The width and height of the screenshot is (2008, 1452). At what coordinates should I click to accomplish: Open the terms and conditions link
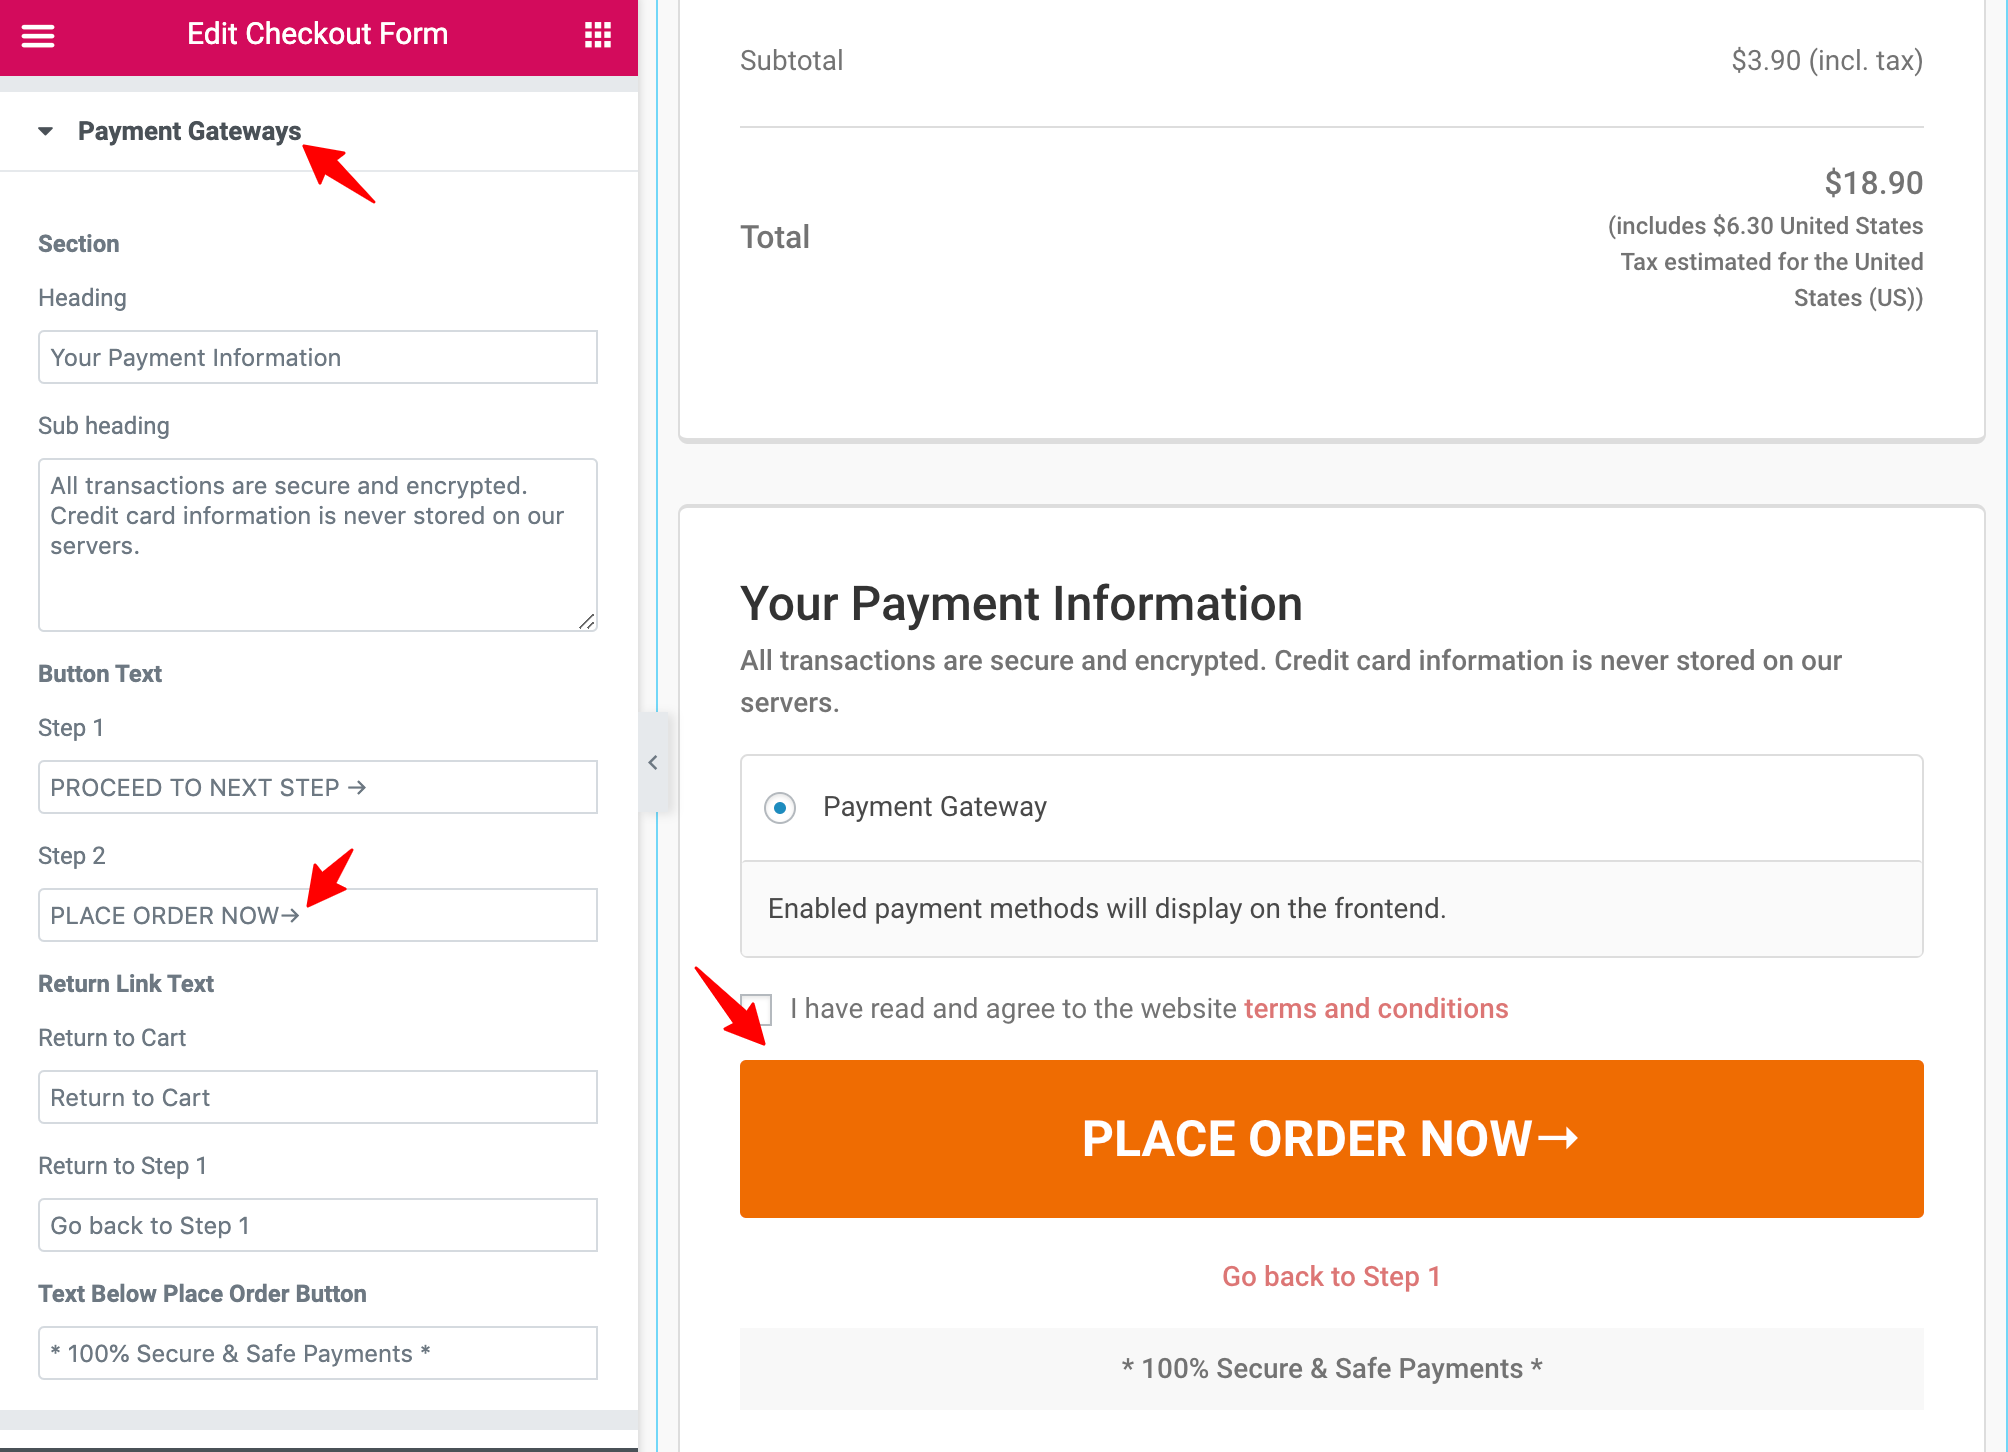point(1376,1009)
